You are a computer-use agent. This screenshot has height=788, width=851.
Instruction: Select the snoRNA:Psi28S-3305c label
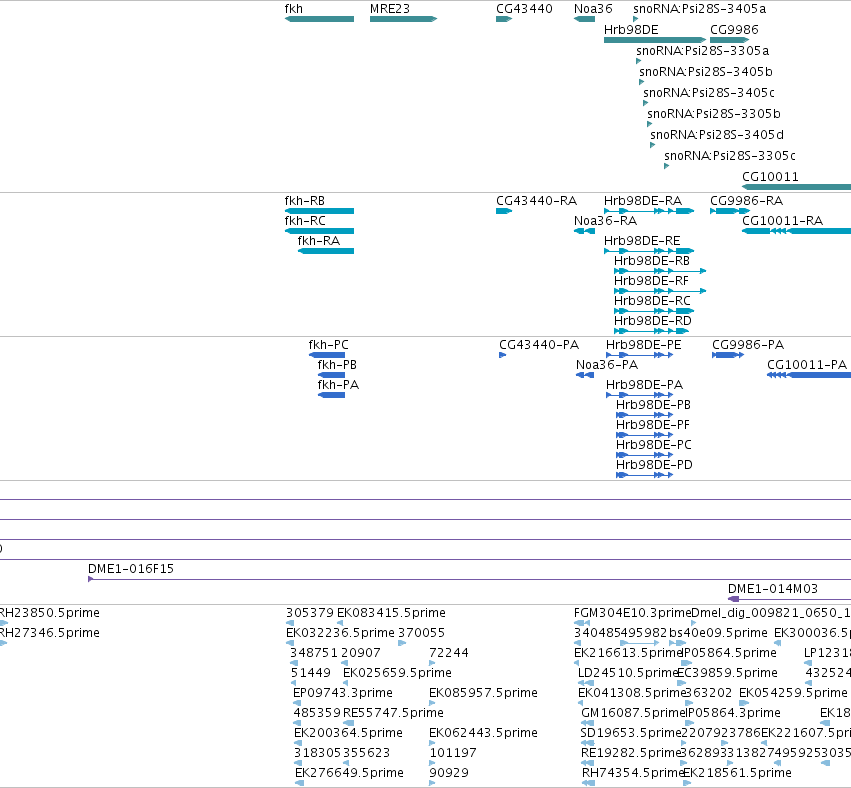[x=730, y=156]
